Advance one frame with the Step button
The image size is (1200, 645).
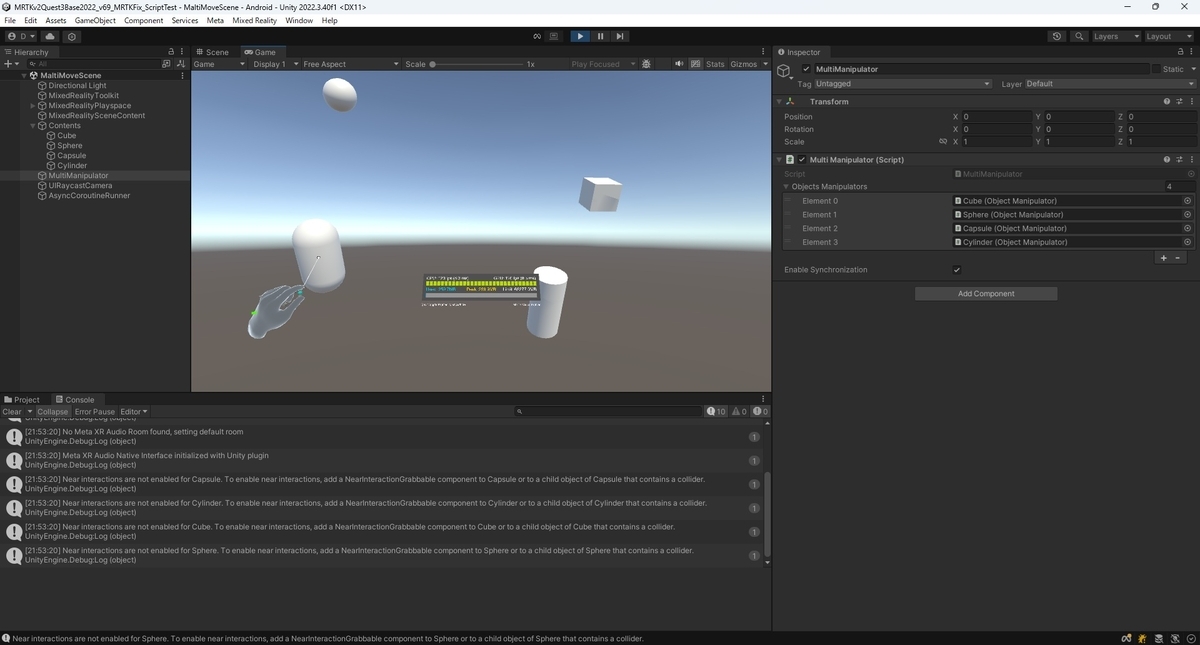point(620,36)
